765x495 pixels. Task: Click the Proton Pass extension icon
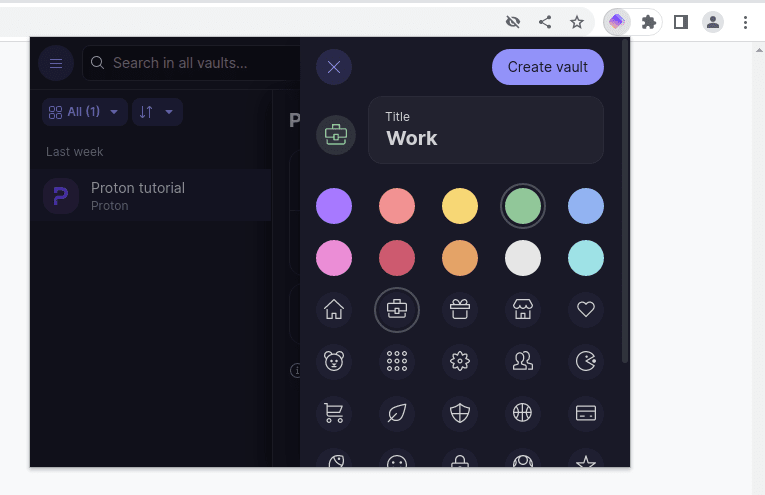(x=617, y=22)
